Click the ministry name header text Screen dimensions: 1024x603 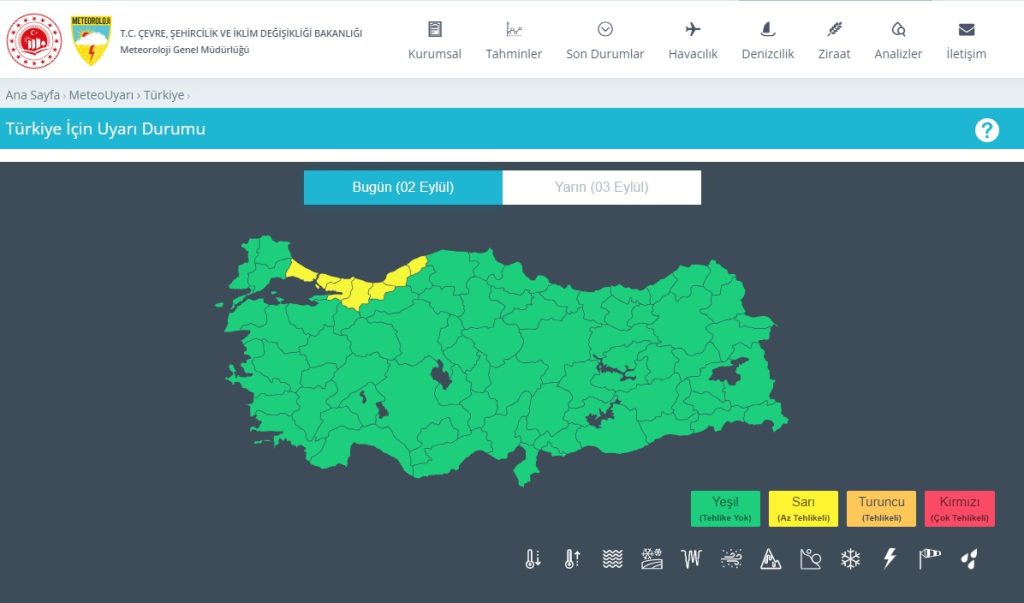point(241,33)
